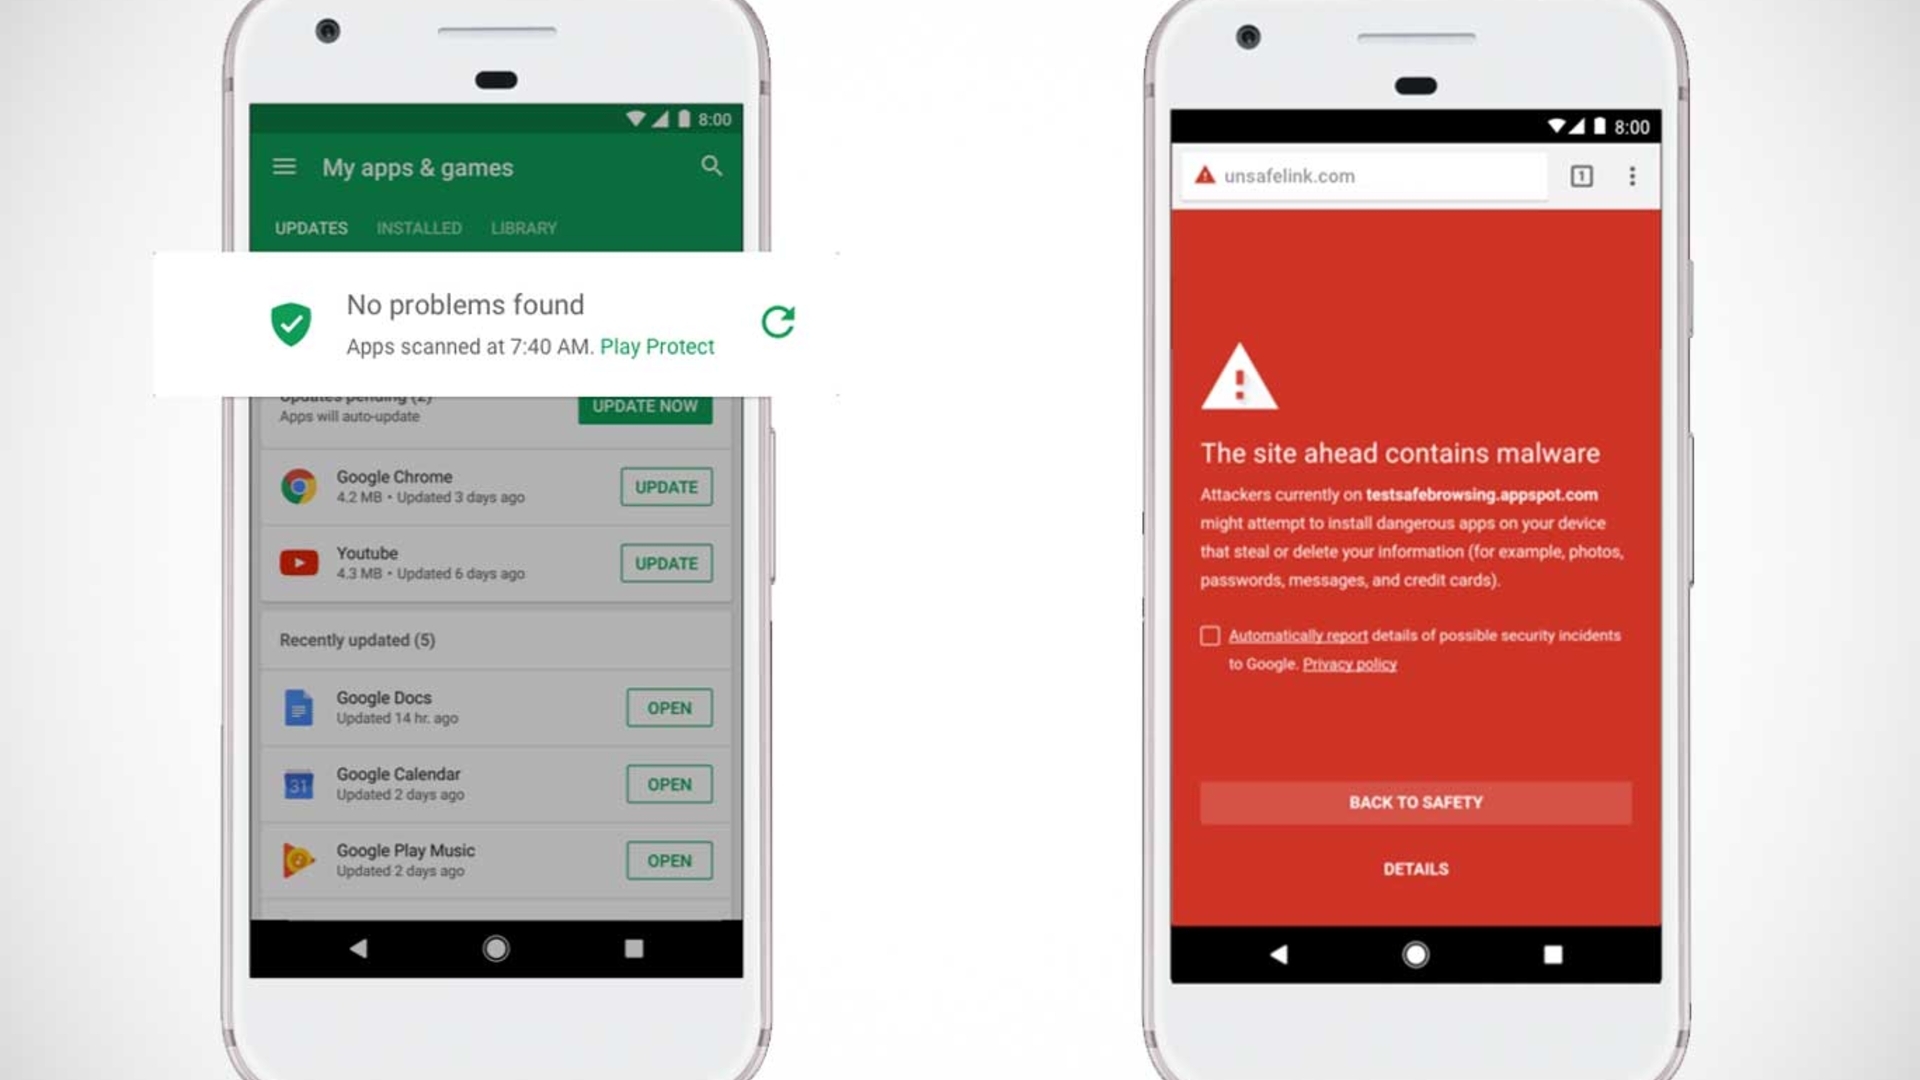This screenshot has height=1080, width=1920.
Task: Click the search icon in My apps & games
Action: click(x=712, y=165)
